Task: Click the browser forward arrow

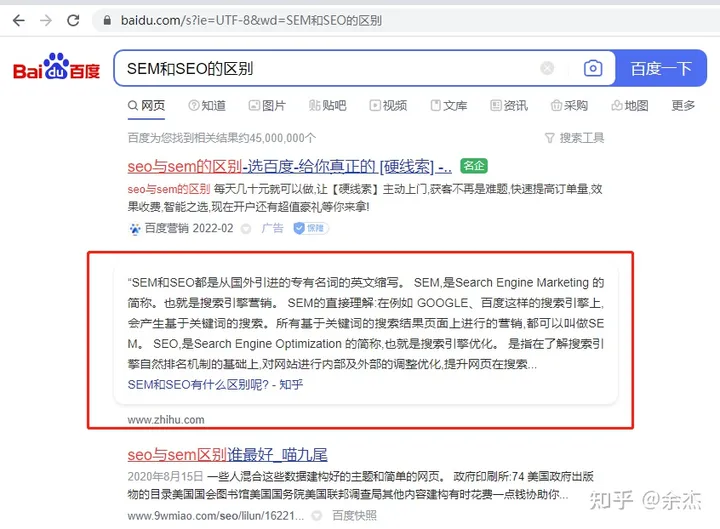Action: (x=46, y=20)
